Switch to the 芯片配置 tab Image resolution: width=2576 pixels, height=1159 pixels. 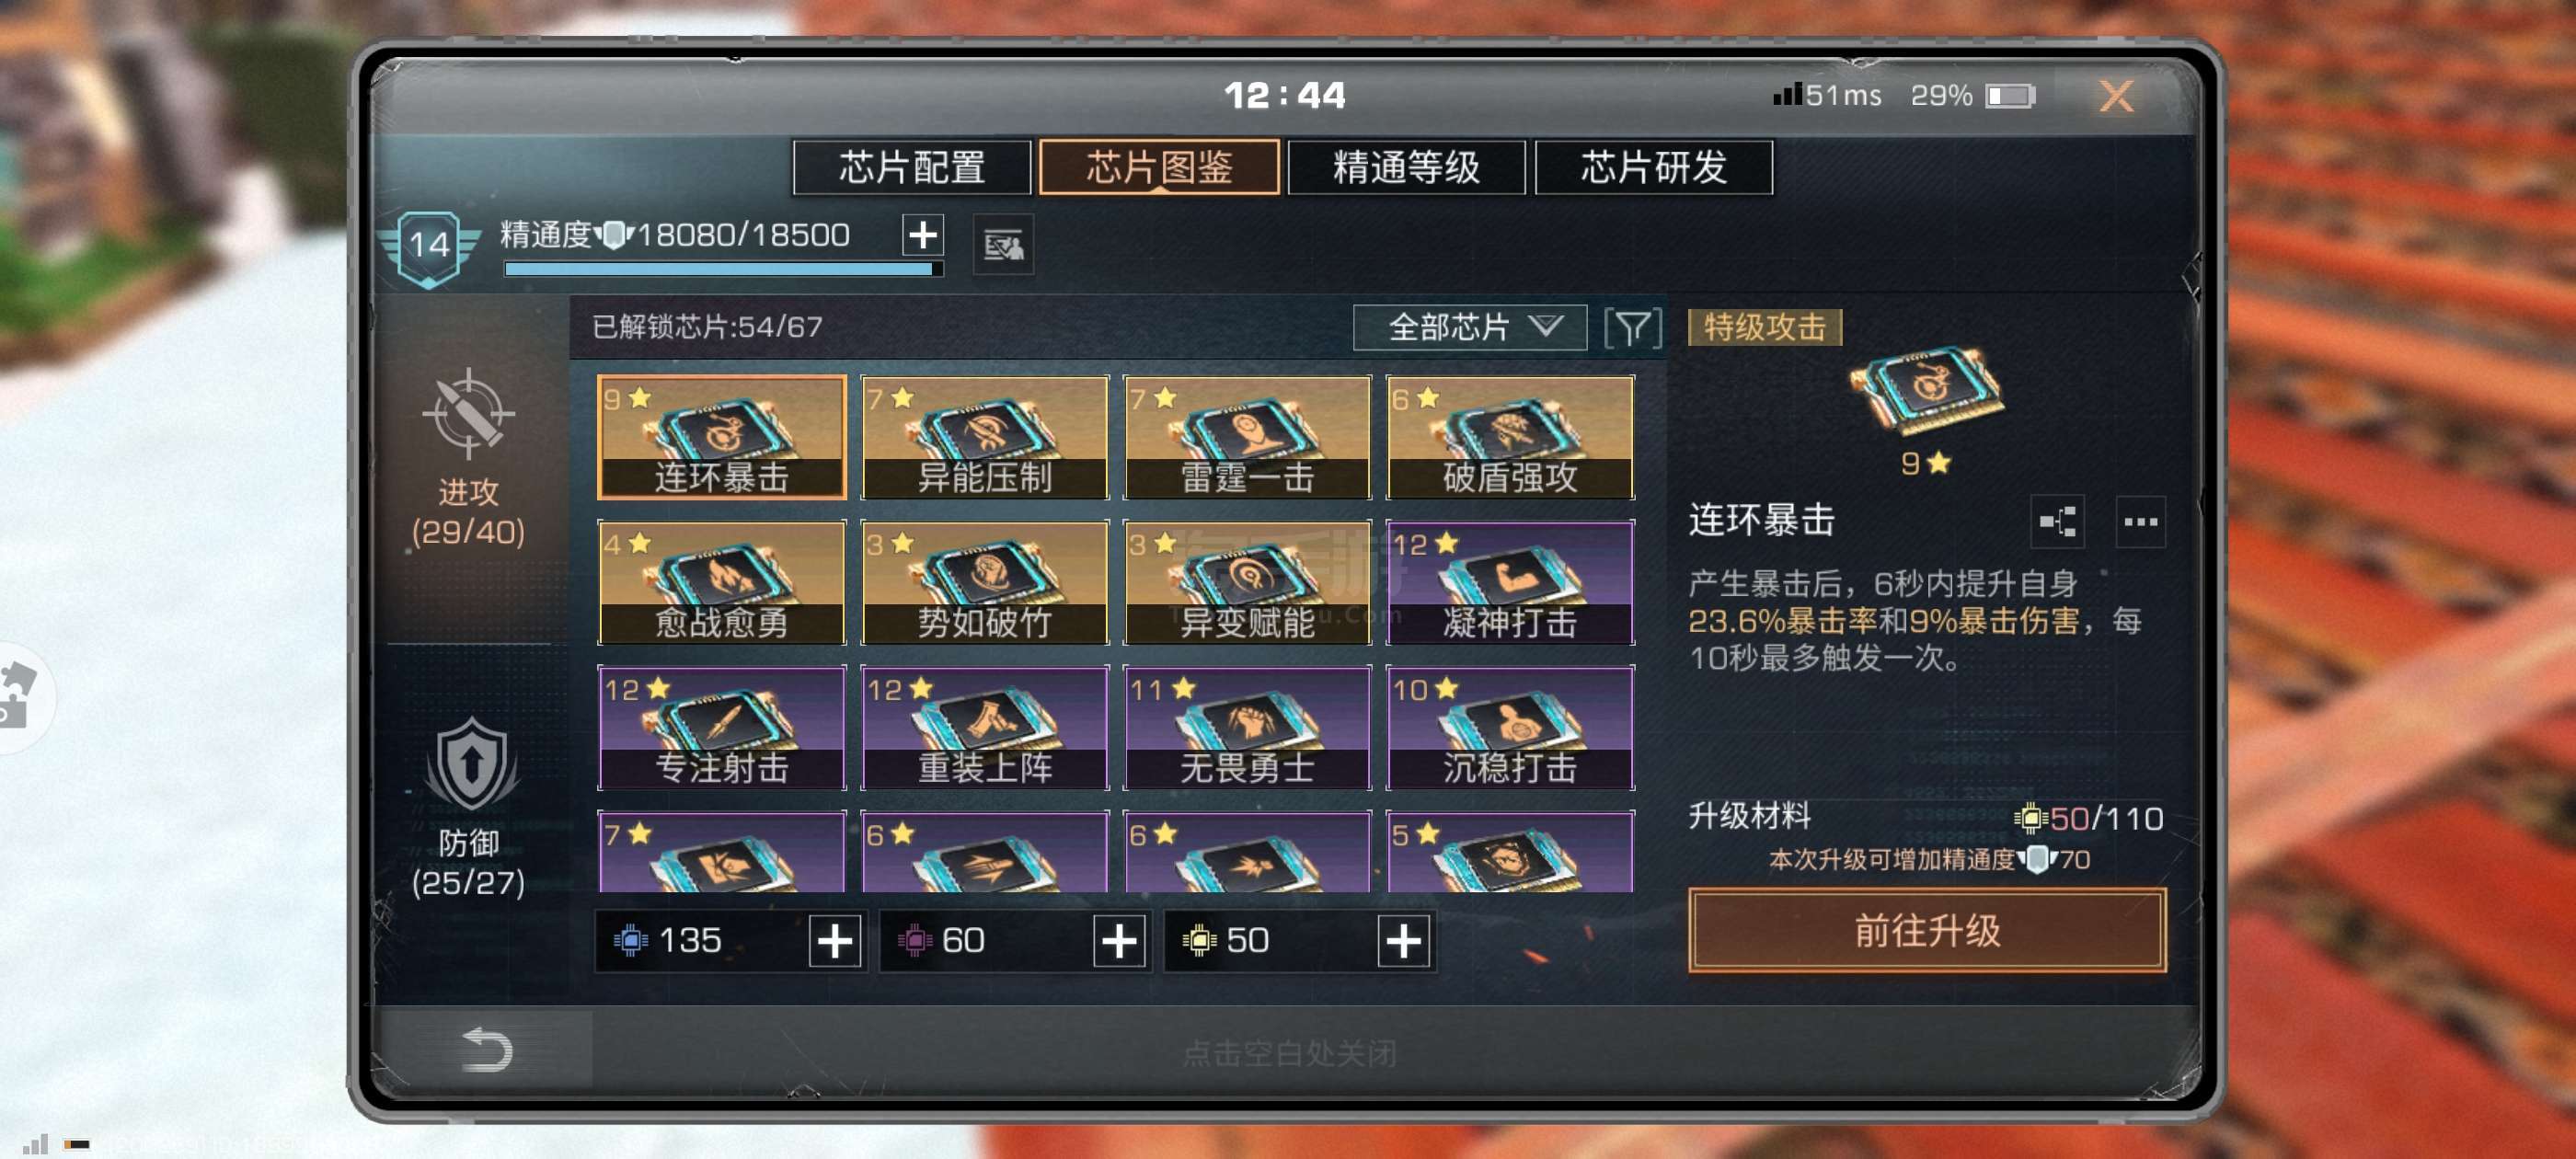coord(911,167)
